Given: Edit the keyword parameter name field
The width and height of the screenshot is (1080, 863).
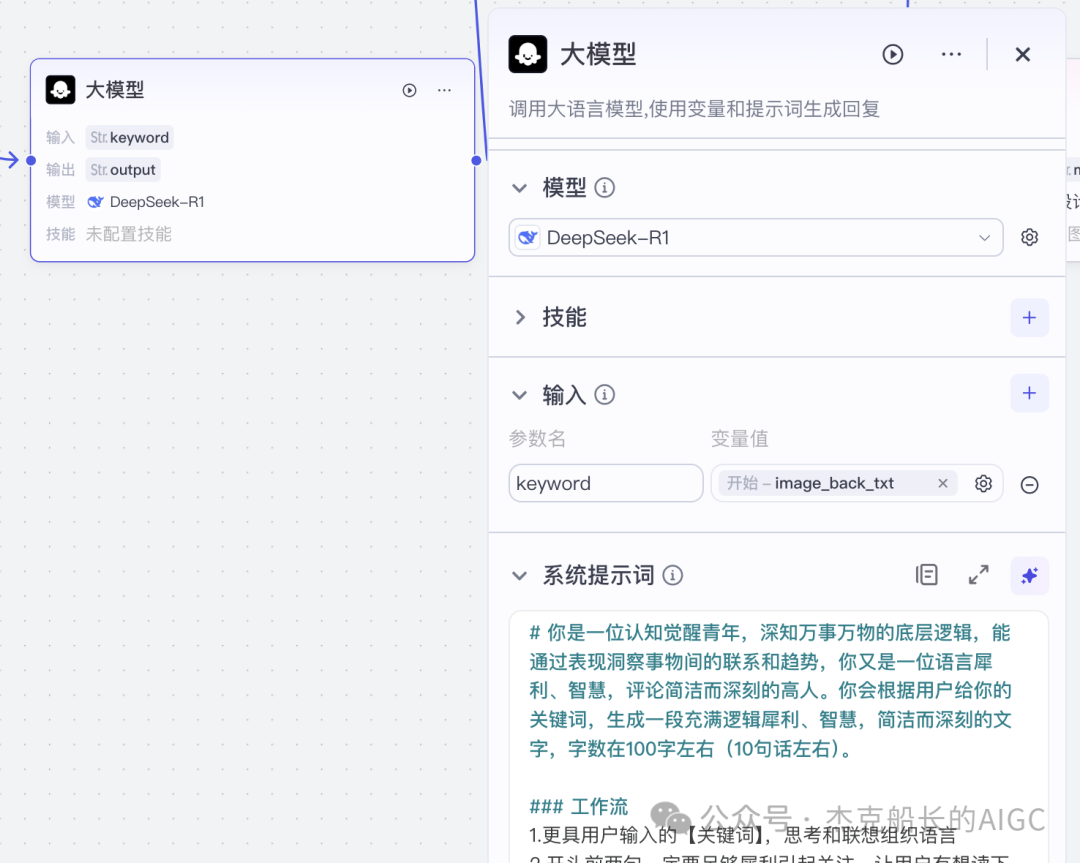Looking at the screenshot, I should 605,484.
